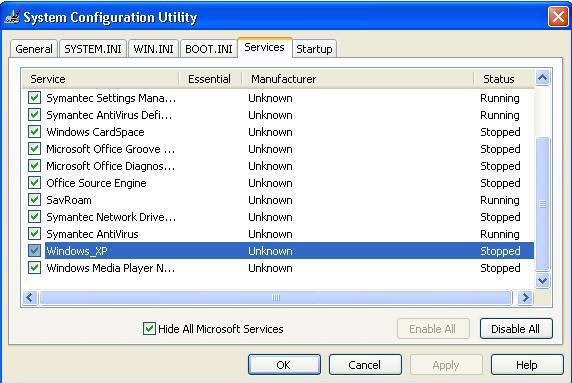
Task: Uncheck the Windows_XP service checkbox
Action: pos(34,251)
